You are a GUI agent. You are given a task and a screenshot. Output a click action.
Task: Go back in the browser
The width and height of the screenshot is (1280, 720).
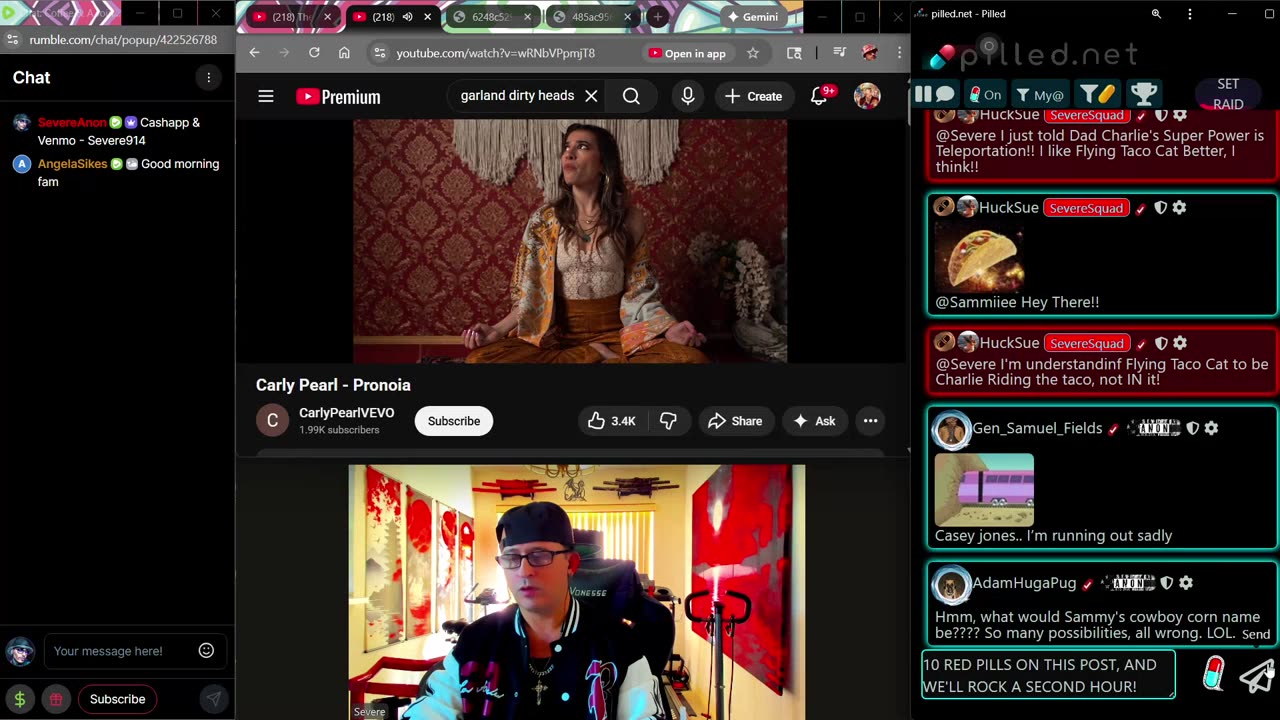coord(254,53)
